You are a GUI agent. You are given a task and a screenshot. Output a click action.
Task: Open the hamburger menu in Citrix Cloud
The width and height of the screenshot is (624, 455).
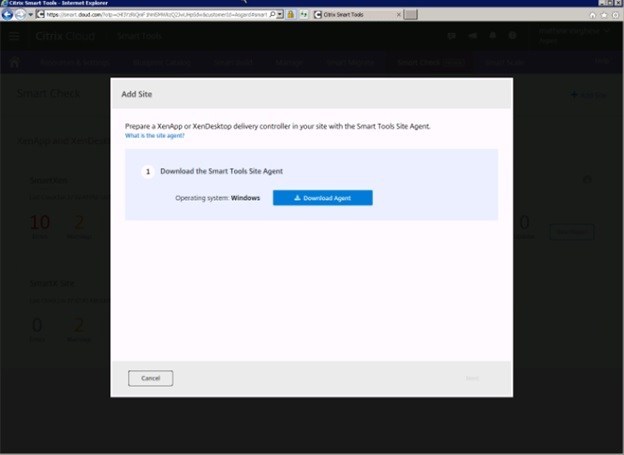tap(14, 36)
